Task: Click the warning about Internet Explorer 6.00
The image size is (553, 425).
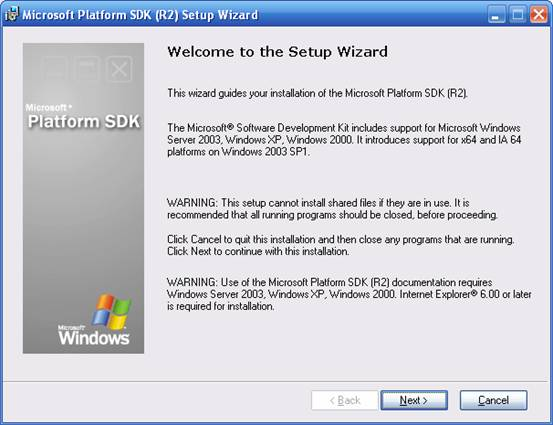Action: coord(349,294)
